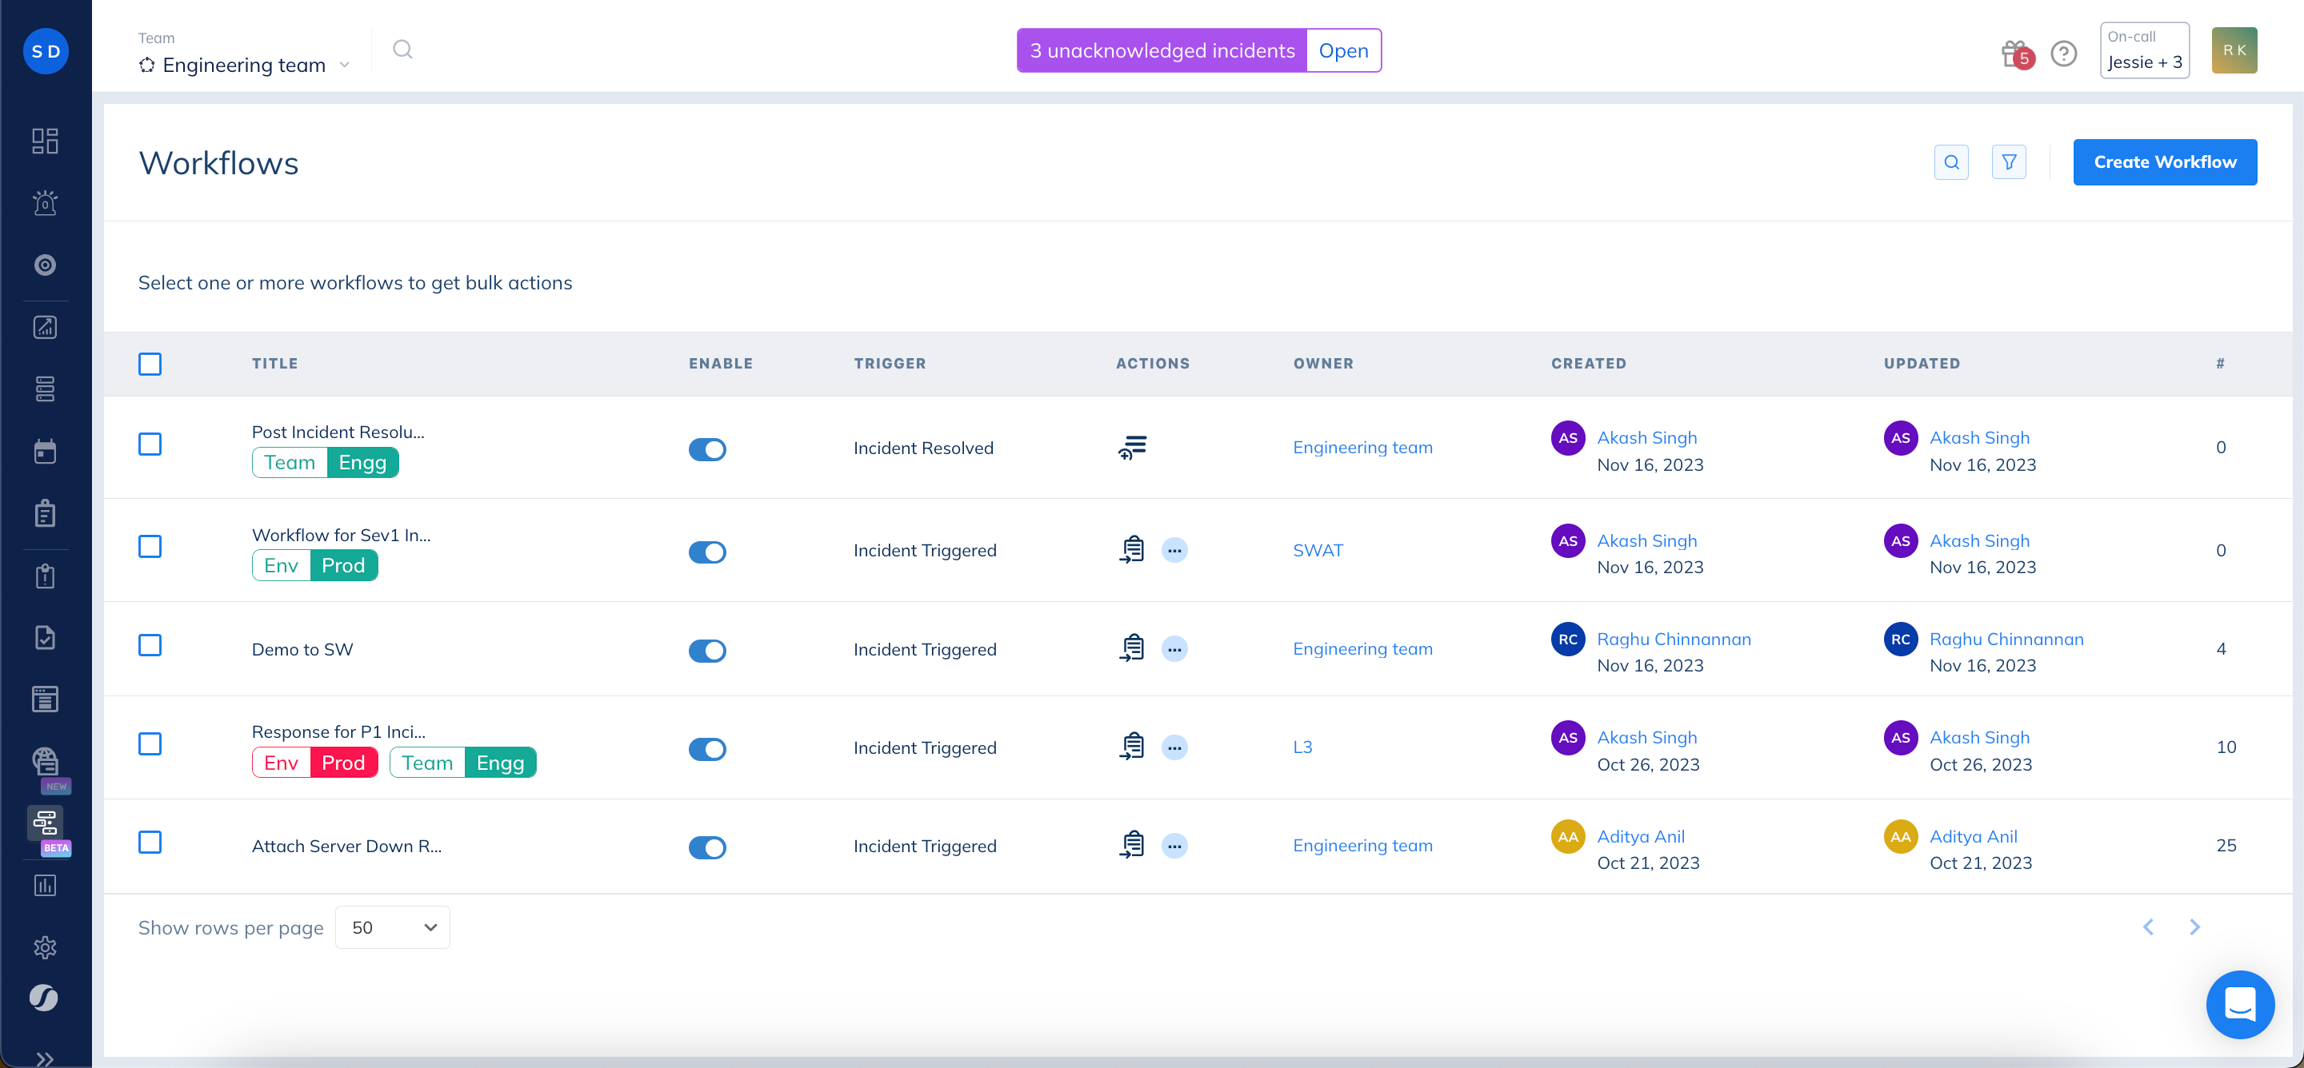
Task: Click the target circle icon in the sidebar
Action: 45,265
